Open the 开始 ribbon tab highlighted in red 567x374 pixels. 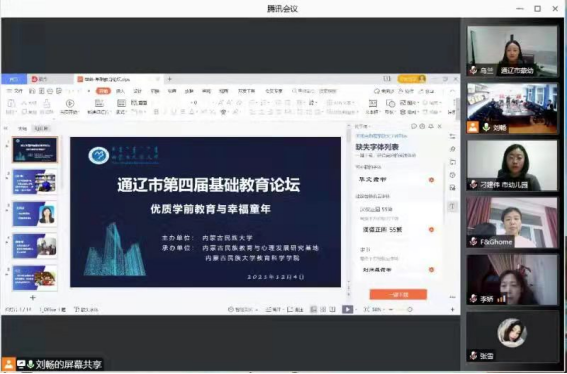point(103,91)
